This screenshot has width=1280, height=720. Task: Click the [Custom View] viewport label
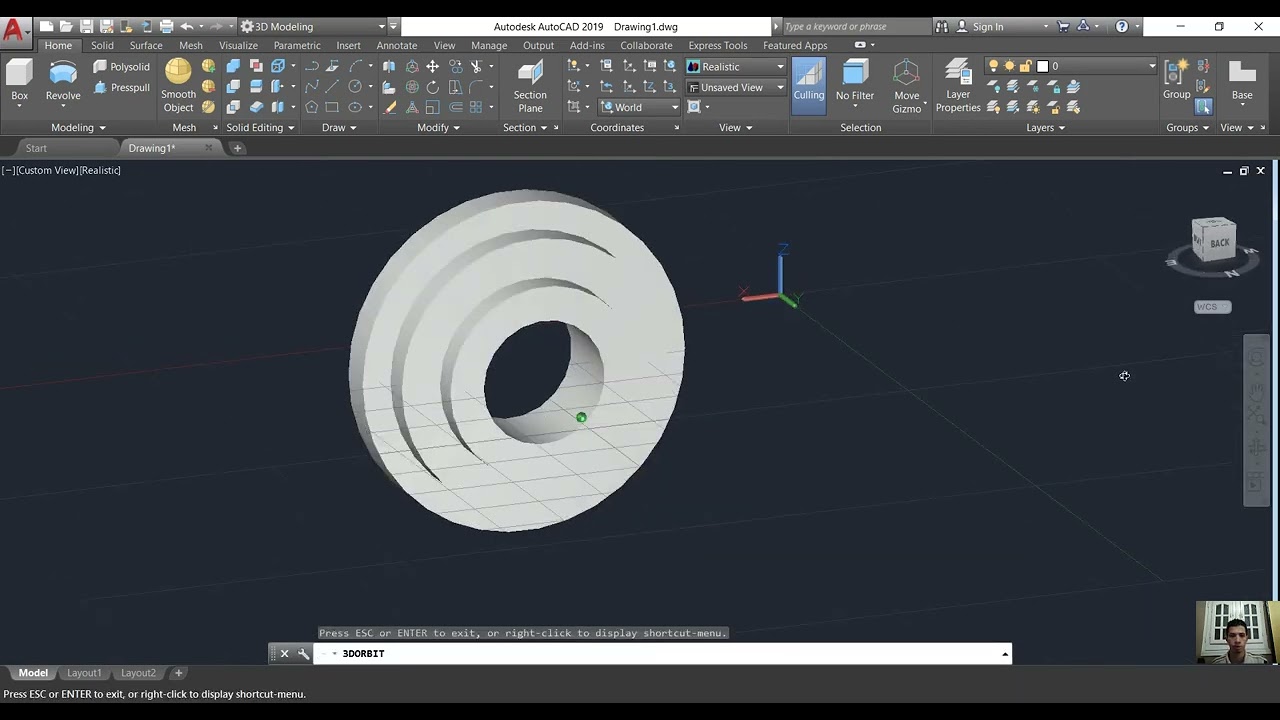coord(48,170)
